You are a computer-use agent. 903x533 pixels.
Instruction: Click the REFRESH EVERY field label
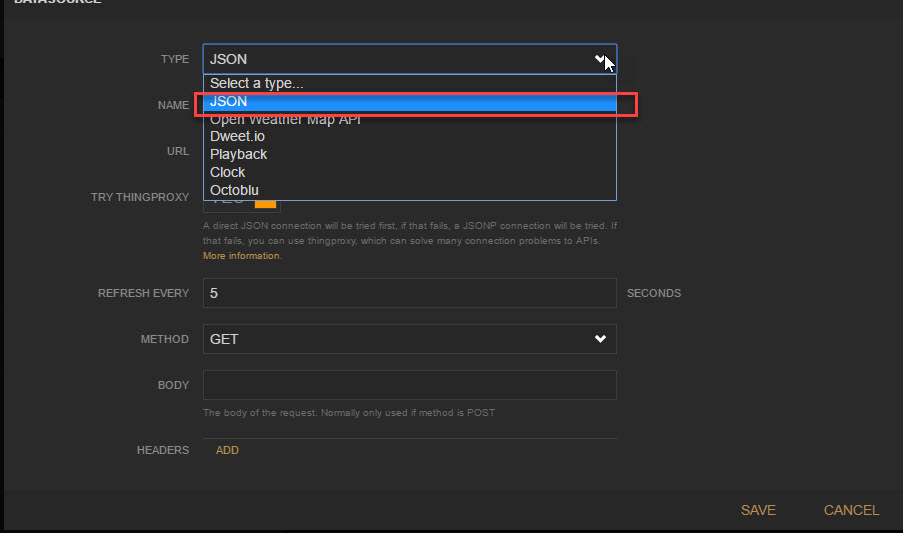(x=143, y=293)
